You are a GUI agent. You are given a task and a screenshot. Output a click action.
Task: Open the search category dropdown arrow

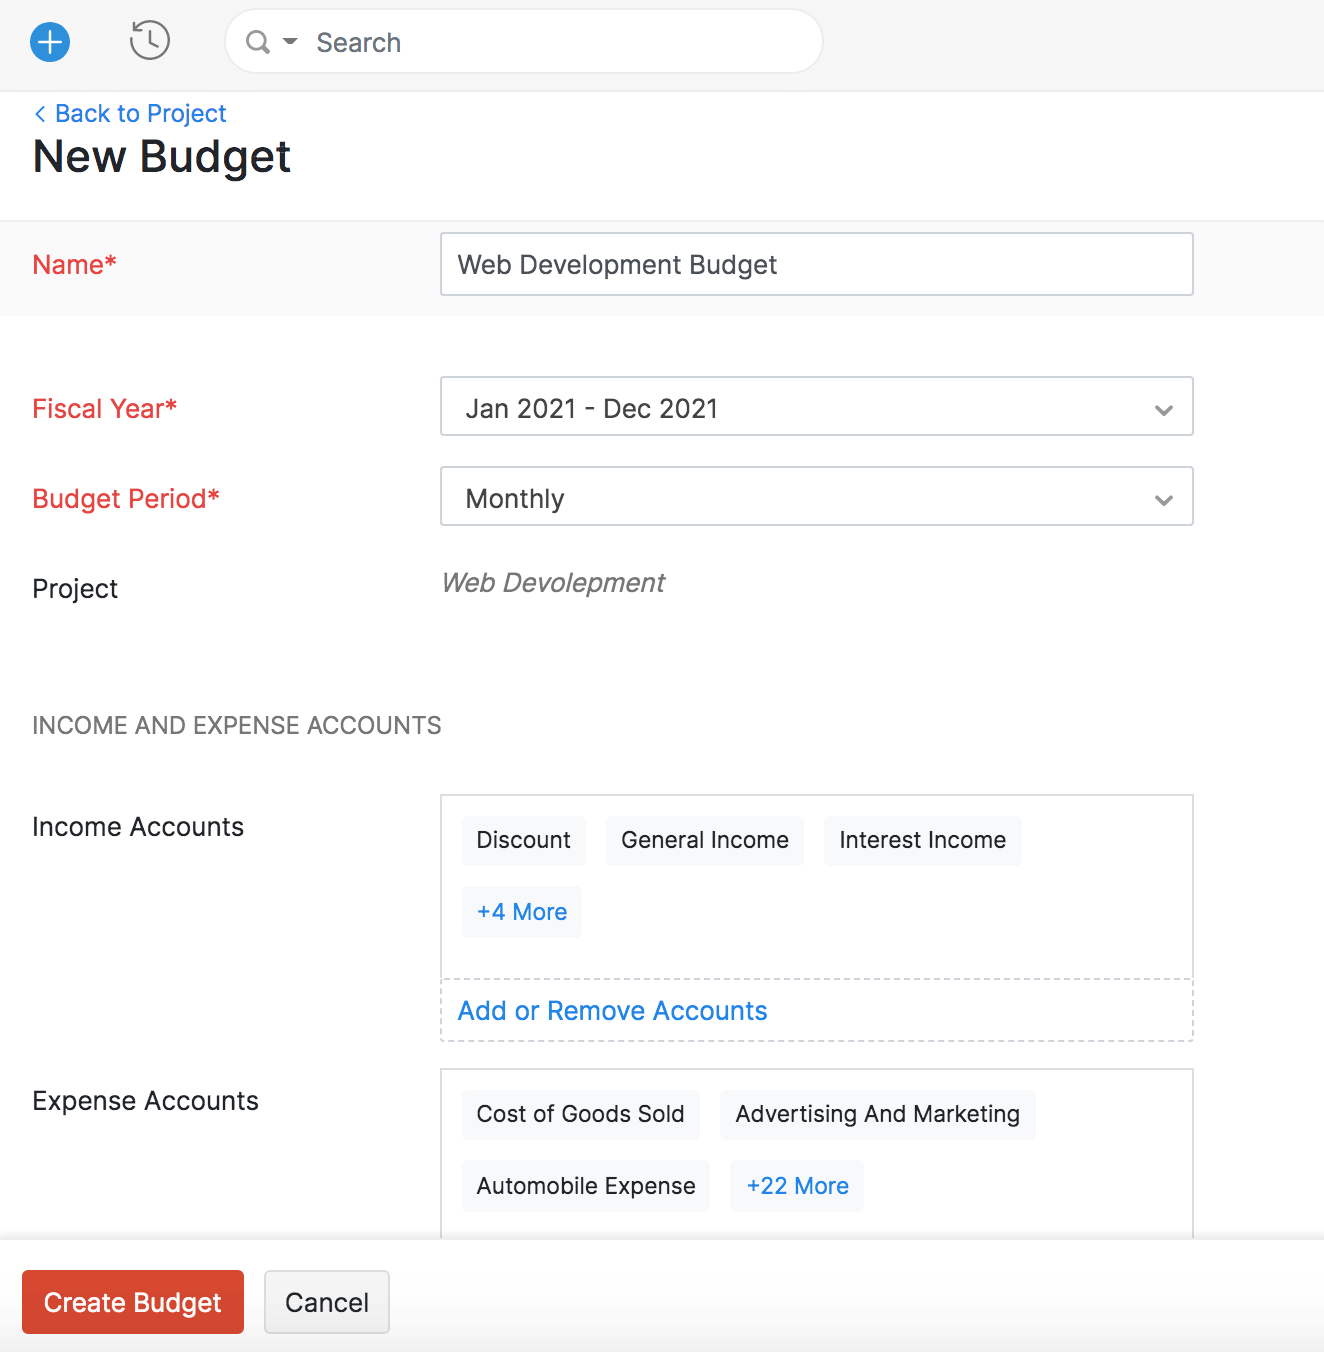coord(288,42)
